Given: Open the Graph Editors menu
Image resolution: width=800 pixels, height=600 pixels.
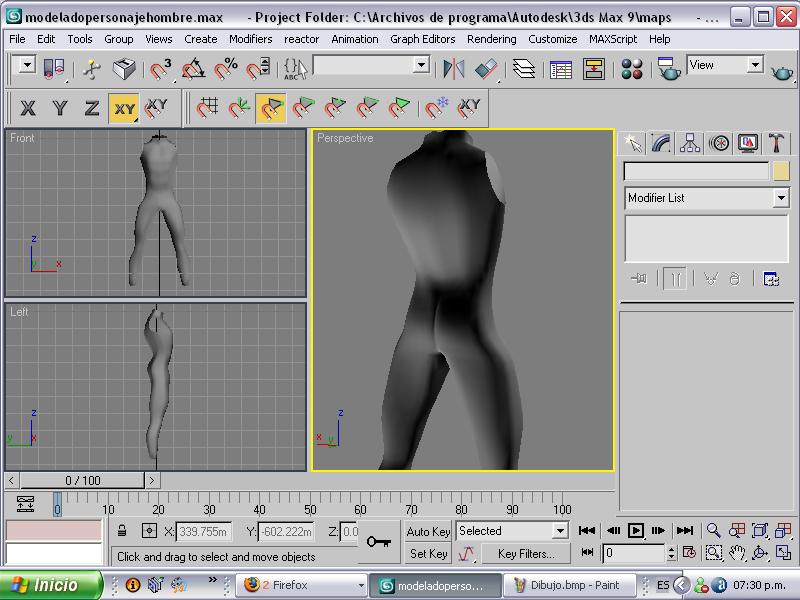Looking at the screenshot, I should tap(422, 39).
